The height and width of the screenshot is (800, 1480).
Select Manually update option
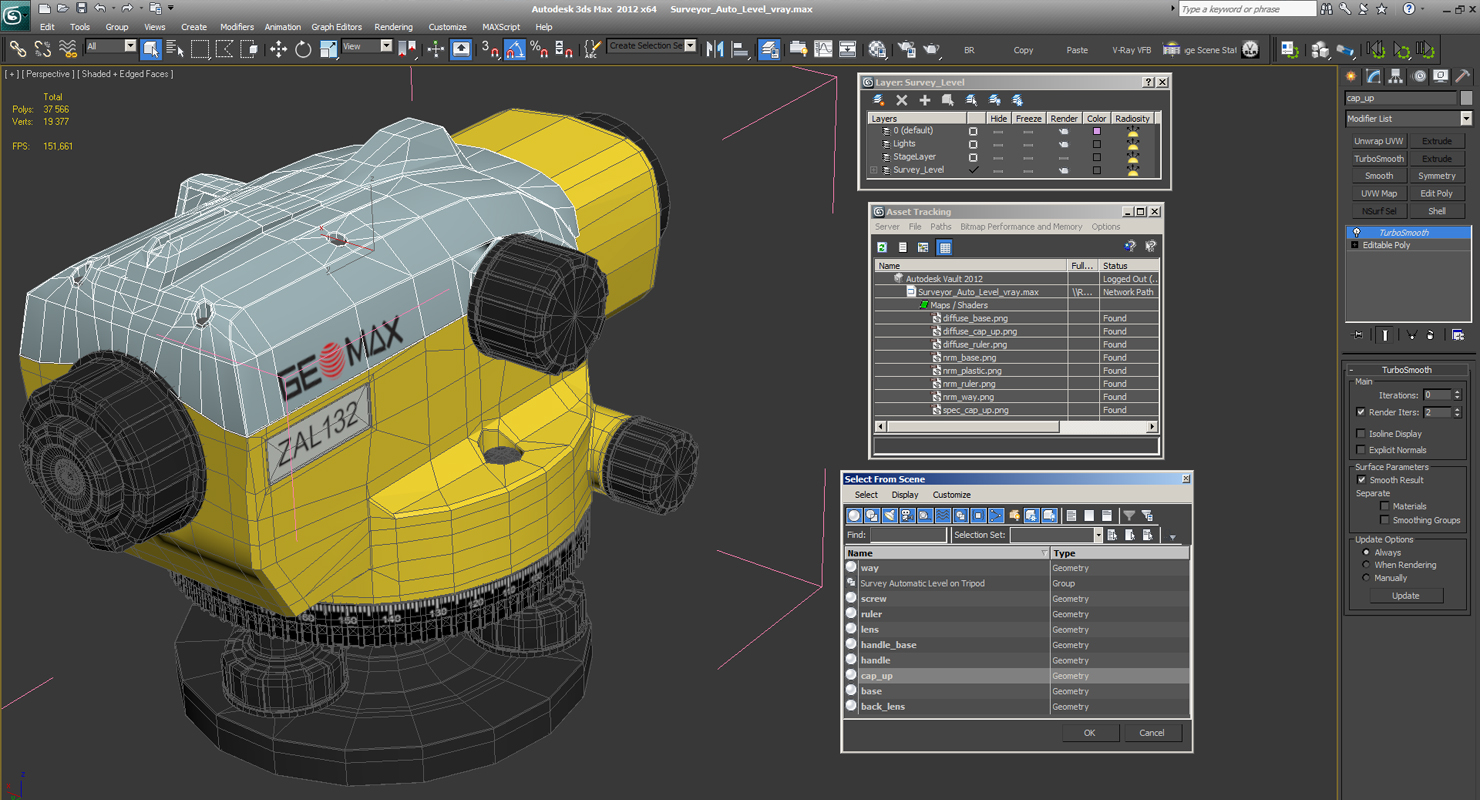point(1366,578)
